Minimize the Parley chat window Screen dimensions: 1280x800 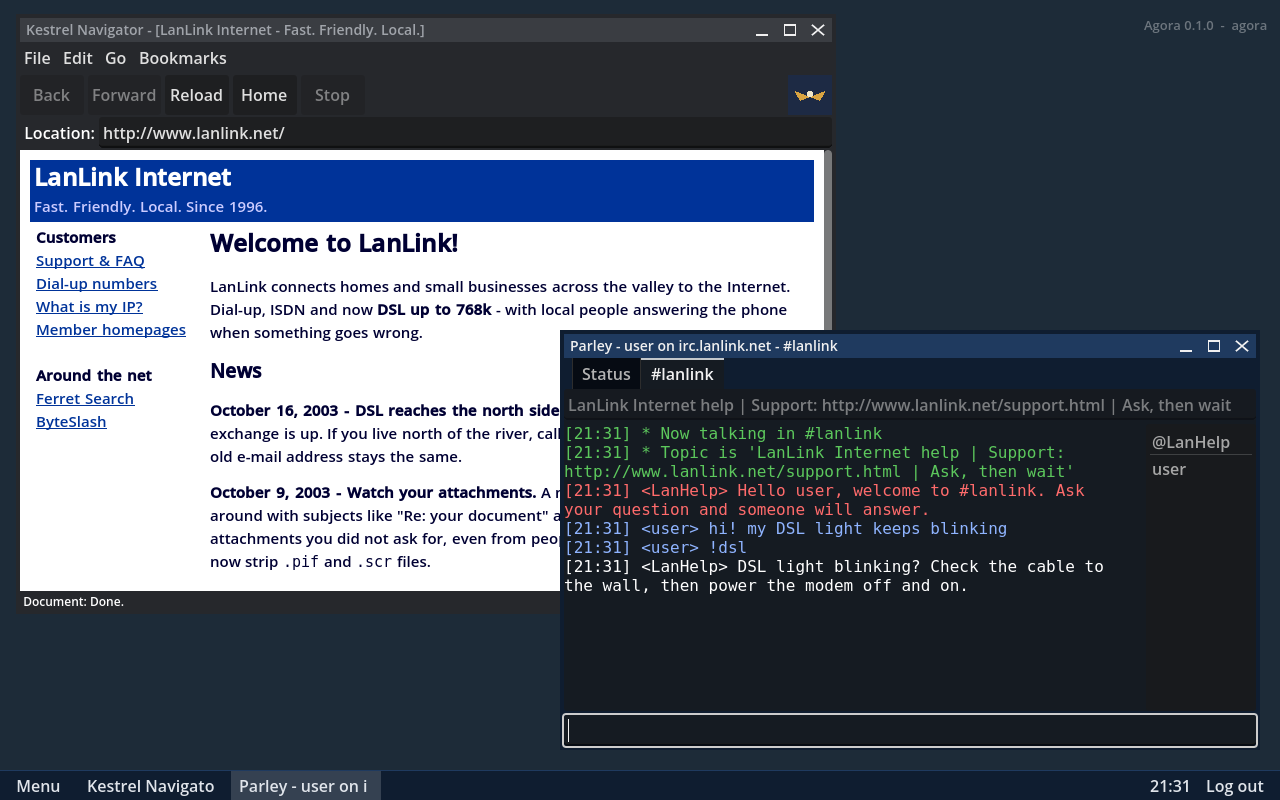tap(1186, 346)
